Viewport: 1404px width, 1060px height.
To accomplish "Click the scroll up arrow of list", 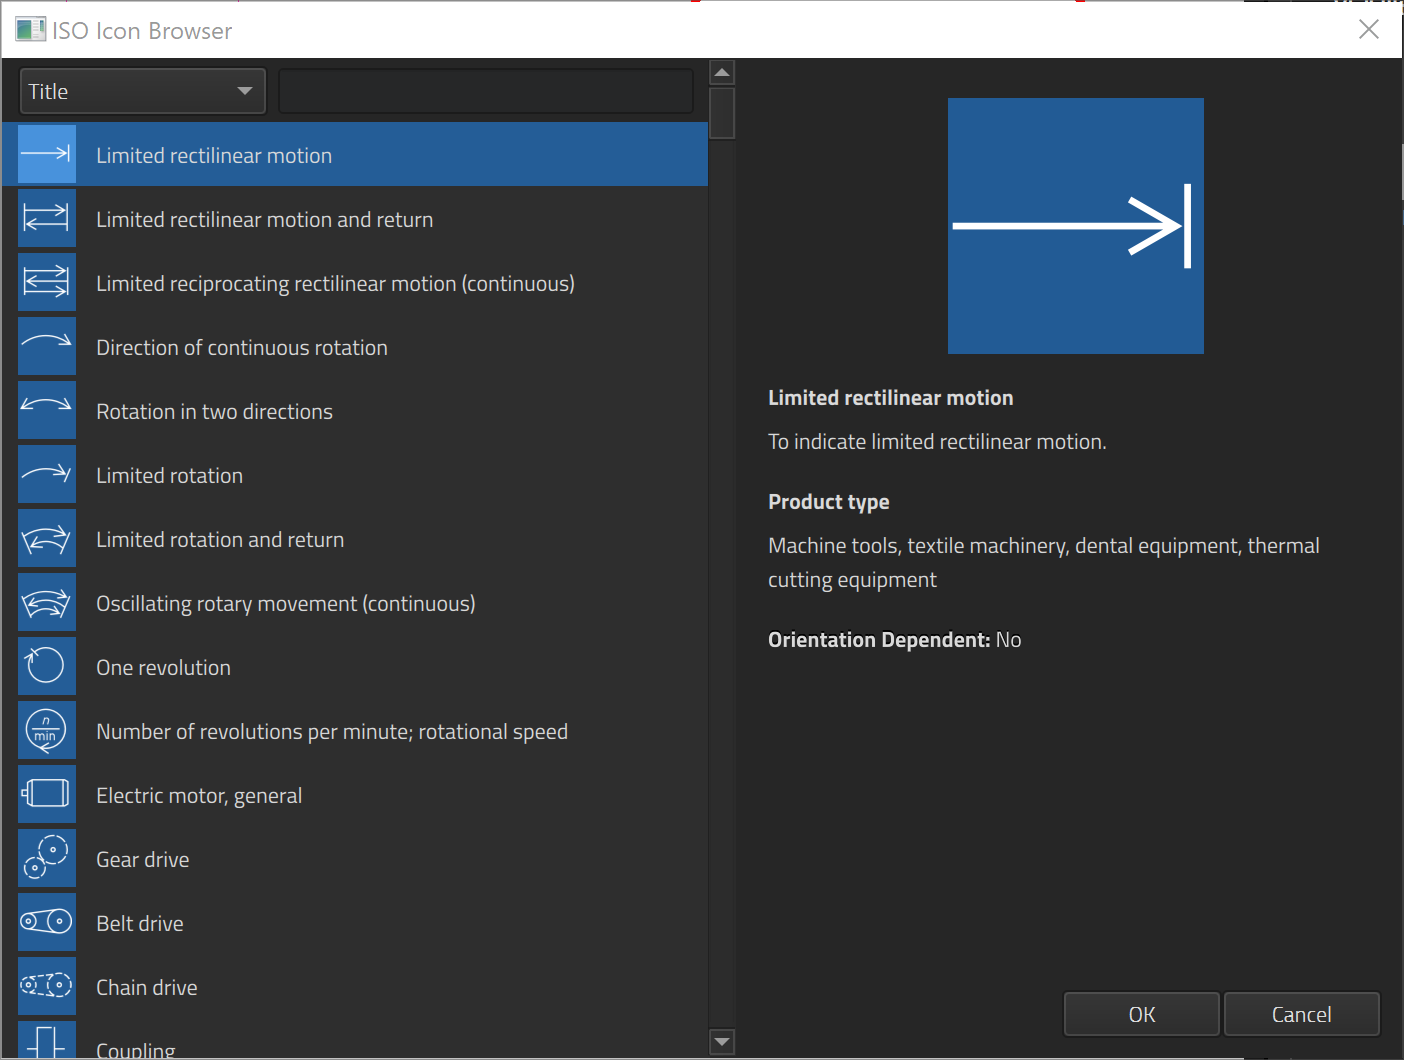I will pyautogui.click(x=722, y=73).
